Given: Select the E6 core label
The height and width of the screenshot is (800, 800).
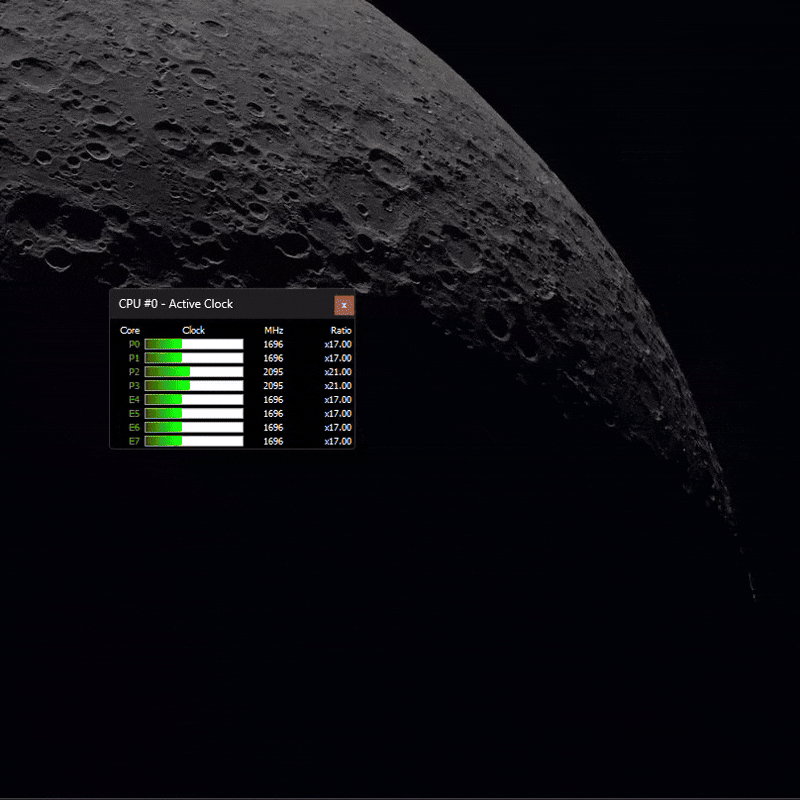Looking at the screenshot, I should (x=134, y=428).
